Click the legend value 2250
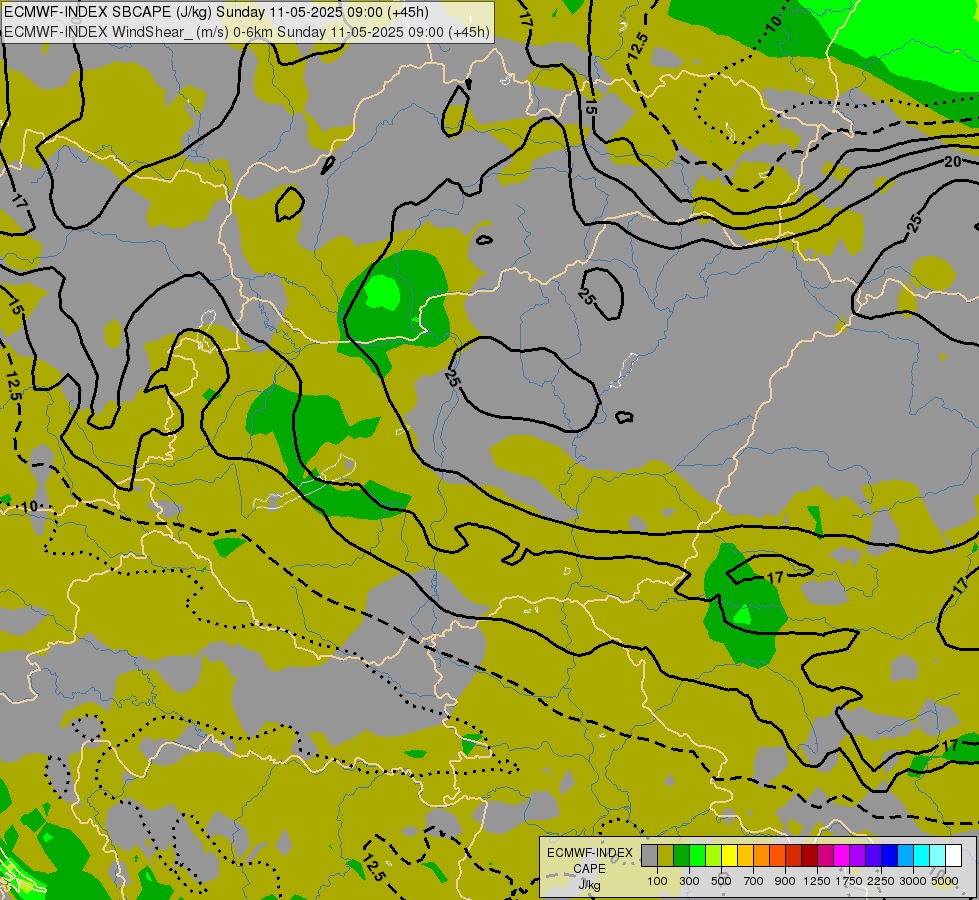Viewport: 979px width, 900px height. 881,881
